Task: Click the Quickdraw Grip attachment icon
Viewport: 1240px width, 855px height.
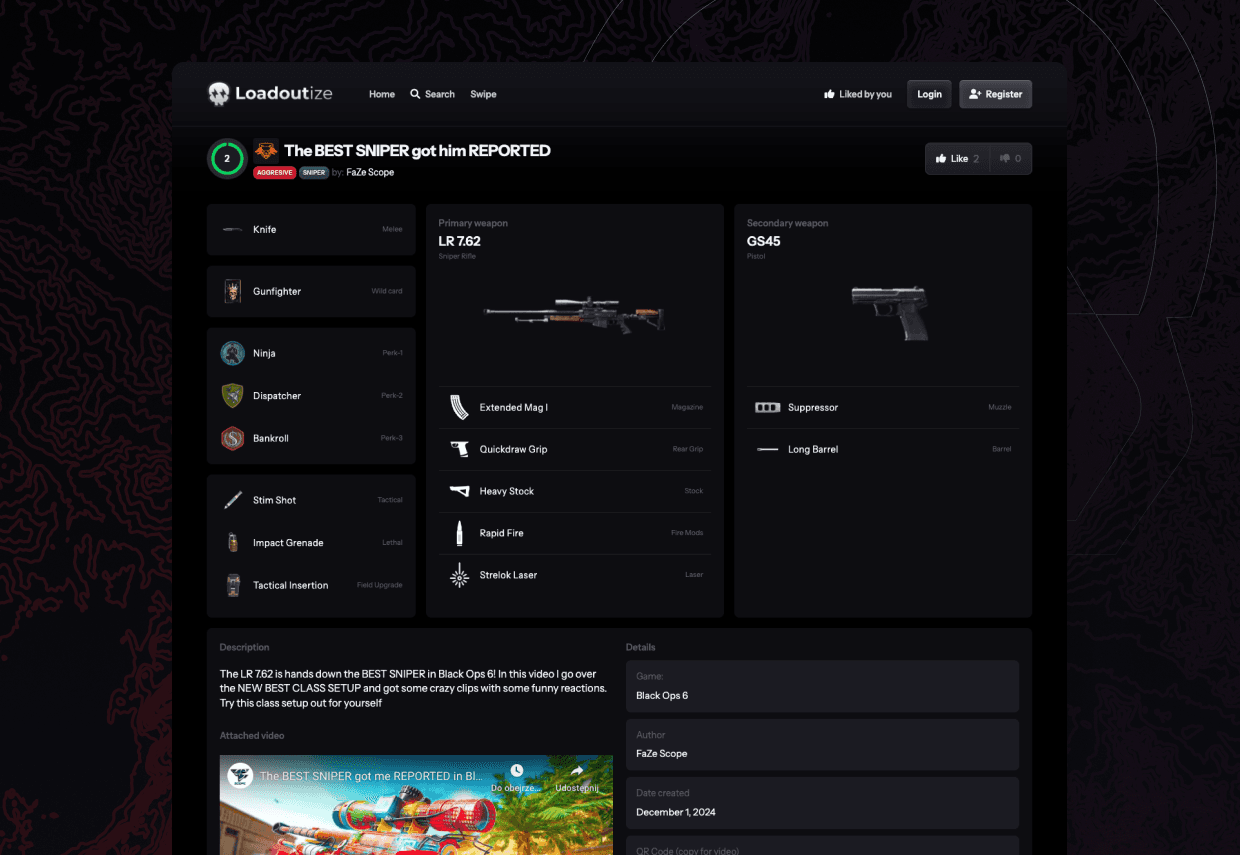Action: point(459,449)
